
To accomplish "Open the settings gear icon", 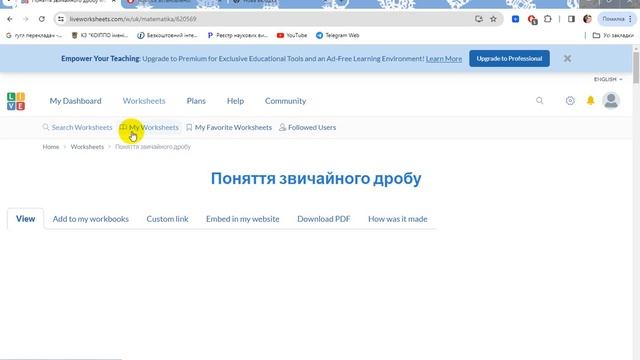I will [x=570, y=100].
